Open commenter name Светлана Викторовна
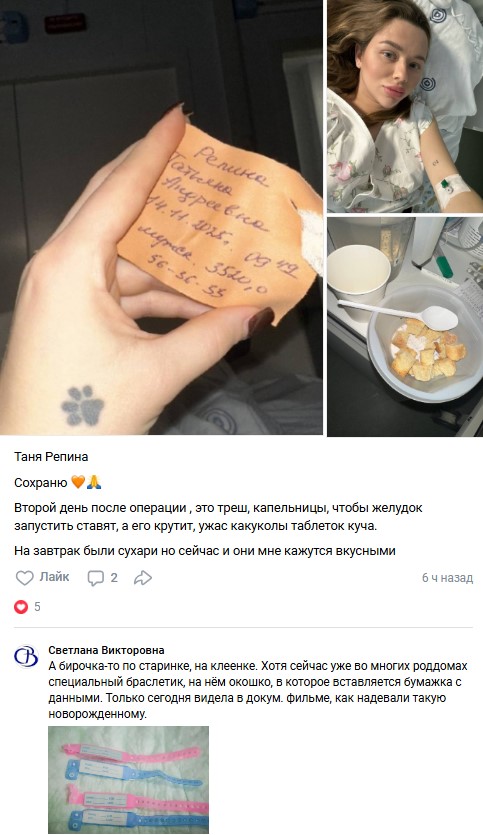 click(x=106, y=650)
